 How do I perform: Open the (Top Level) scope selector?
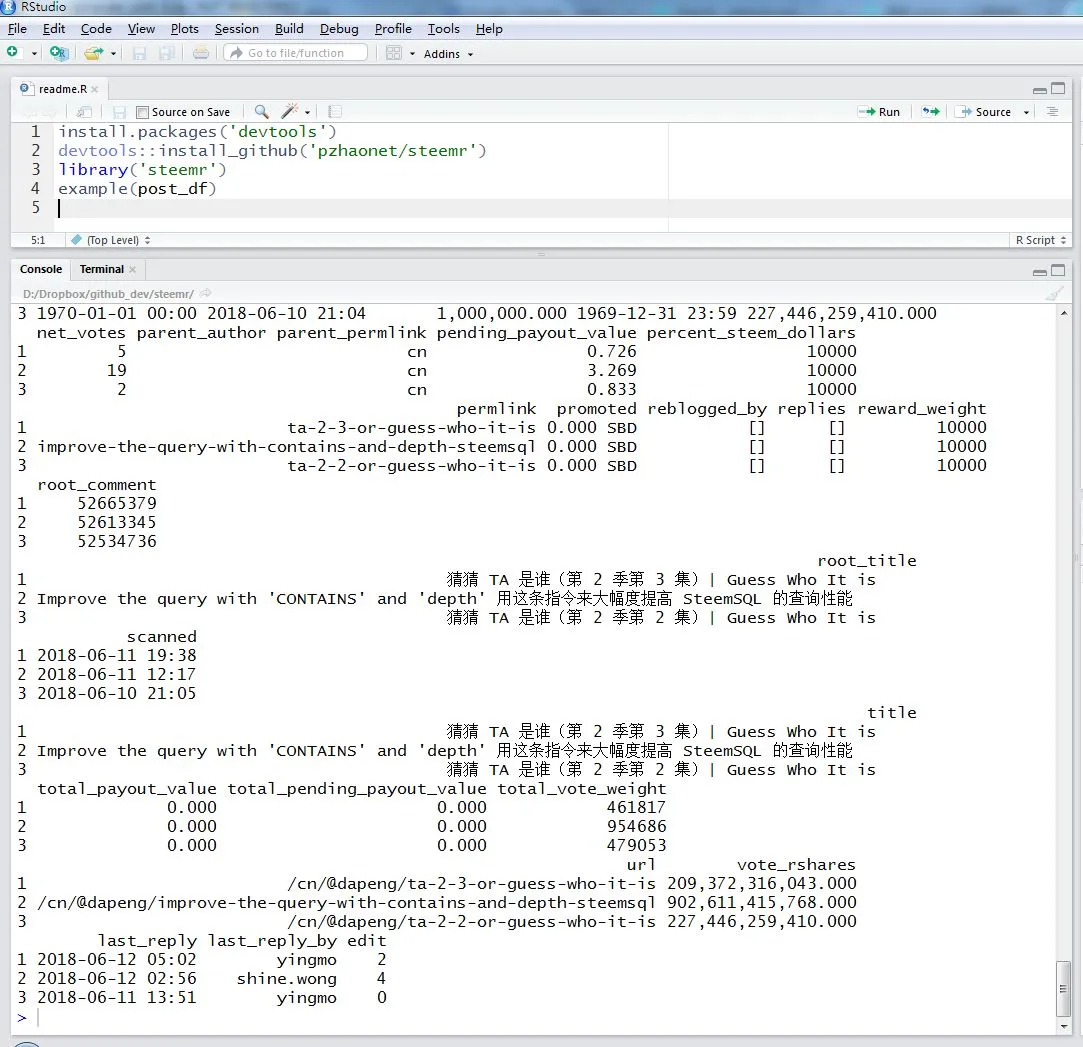tap(111, 240)
